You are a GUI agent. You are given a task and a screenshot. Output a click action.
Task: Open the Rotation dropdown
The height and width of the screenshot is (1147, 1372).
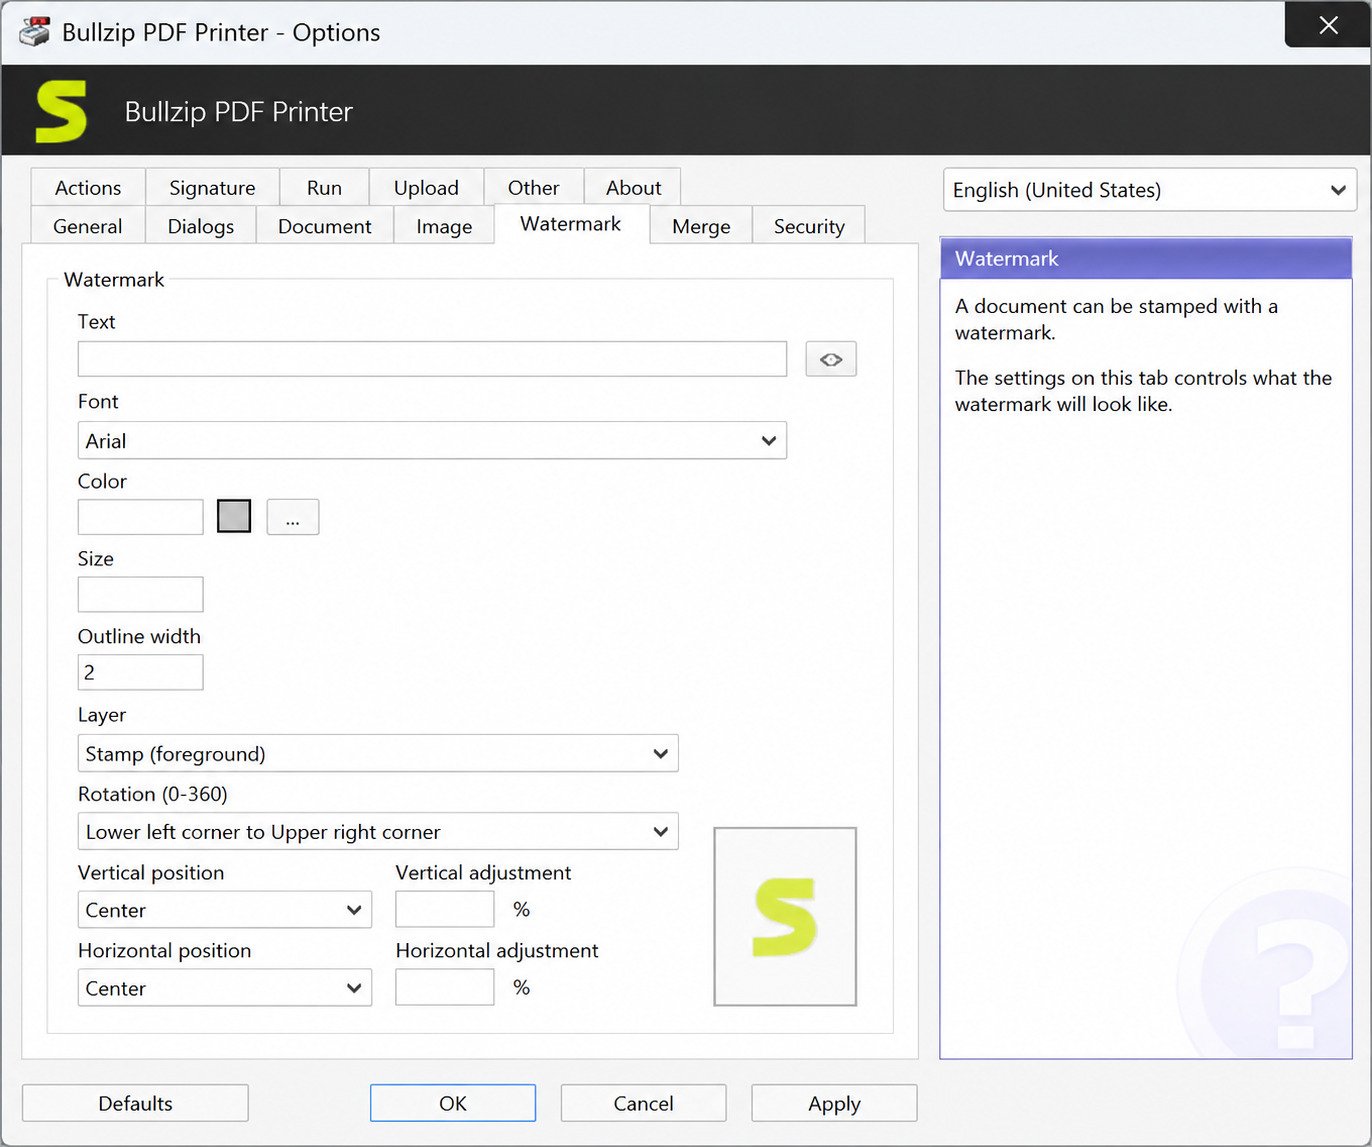click(378, 831)
